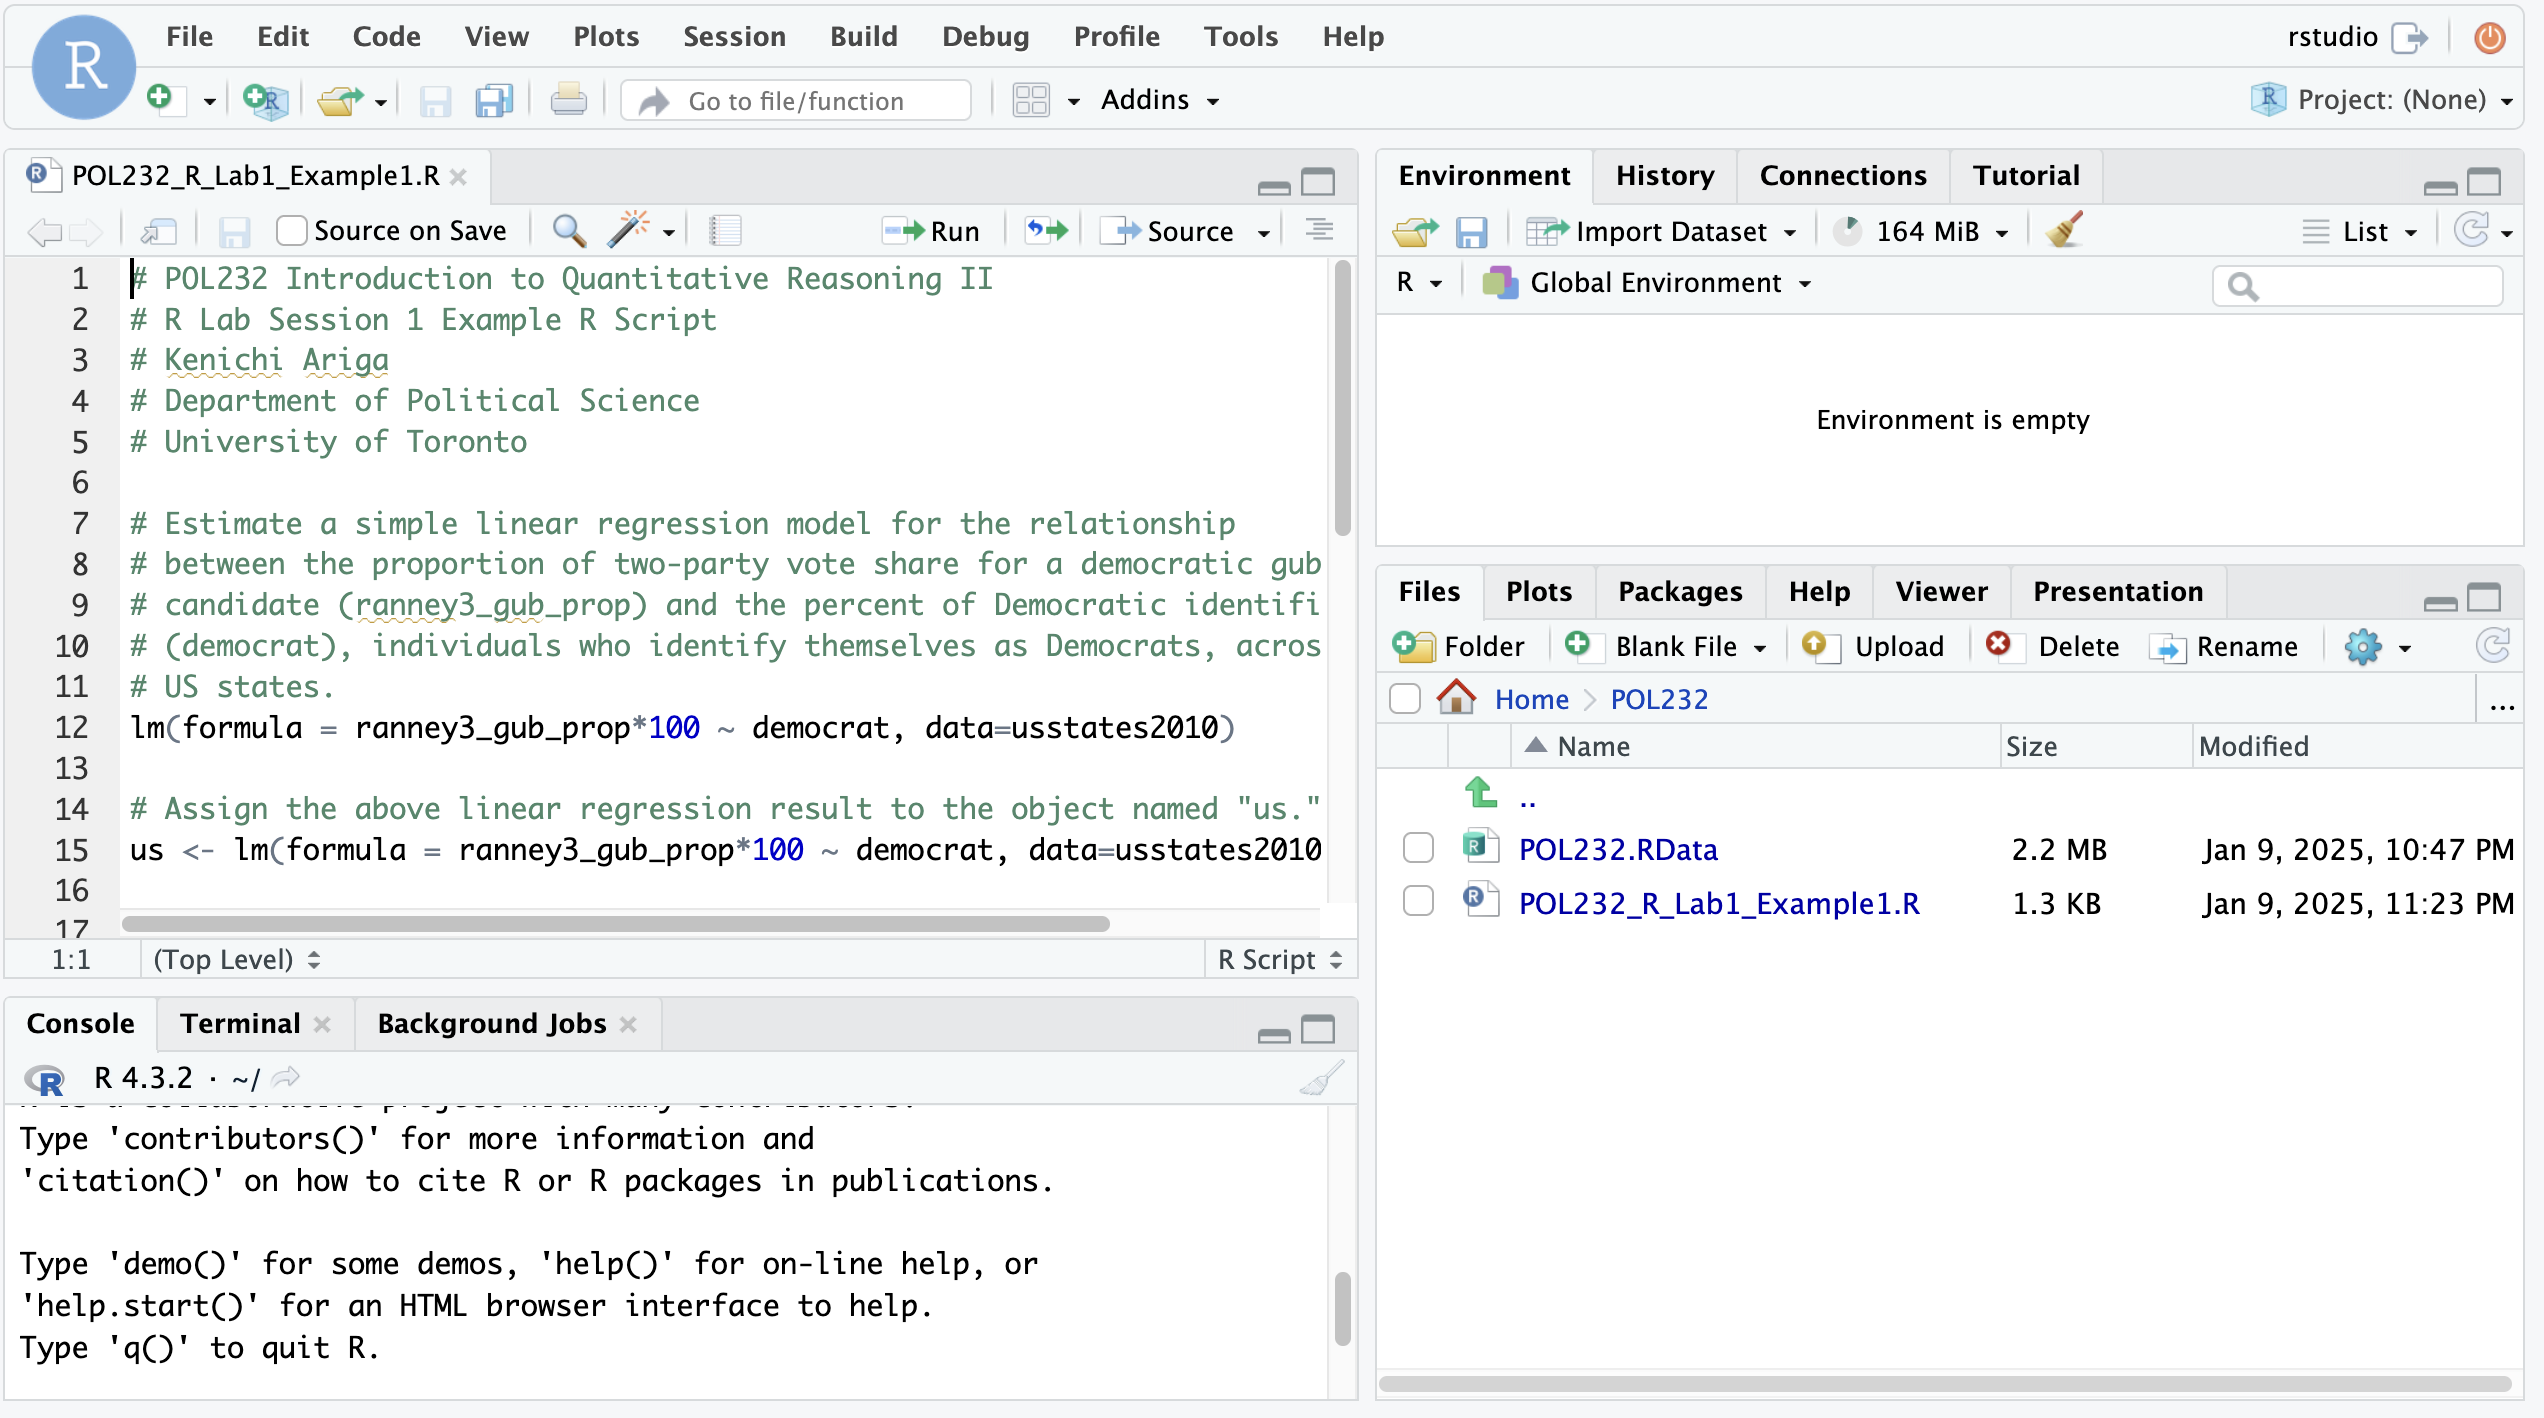Viewport: 2544px width, 1418px height.
Task: Open the (Top Level) scope selector
Action: pos(236,959)
